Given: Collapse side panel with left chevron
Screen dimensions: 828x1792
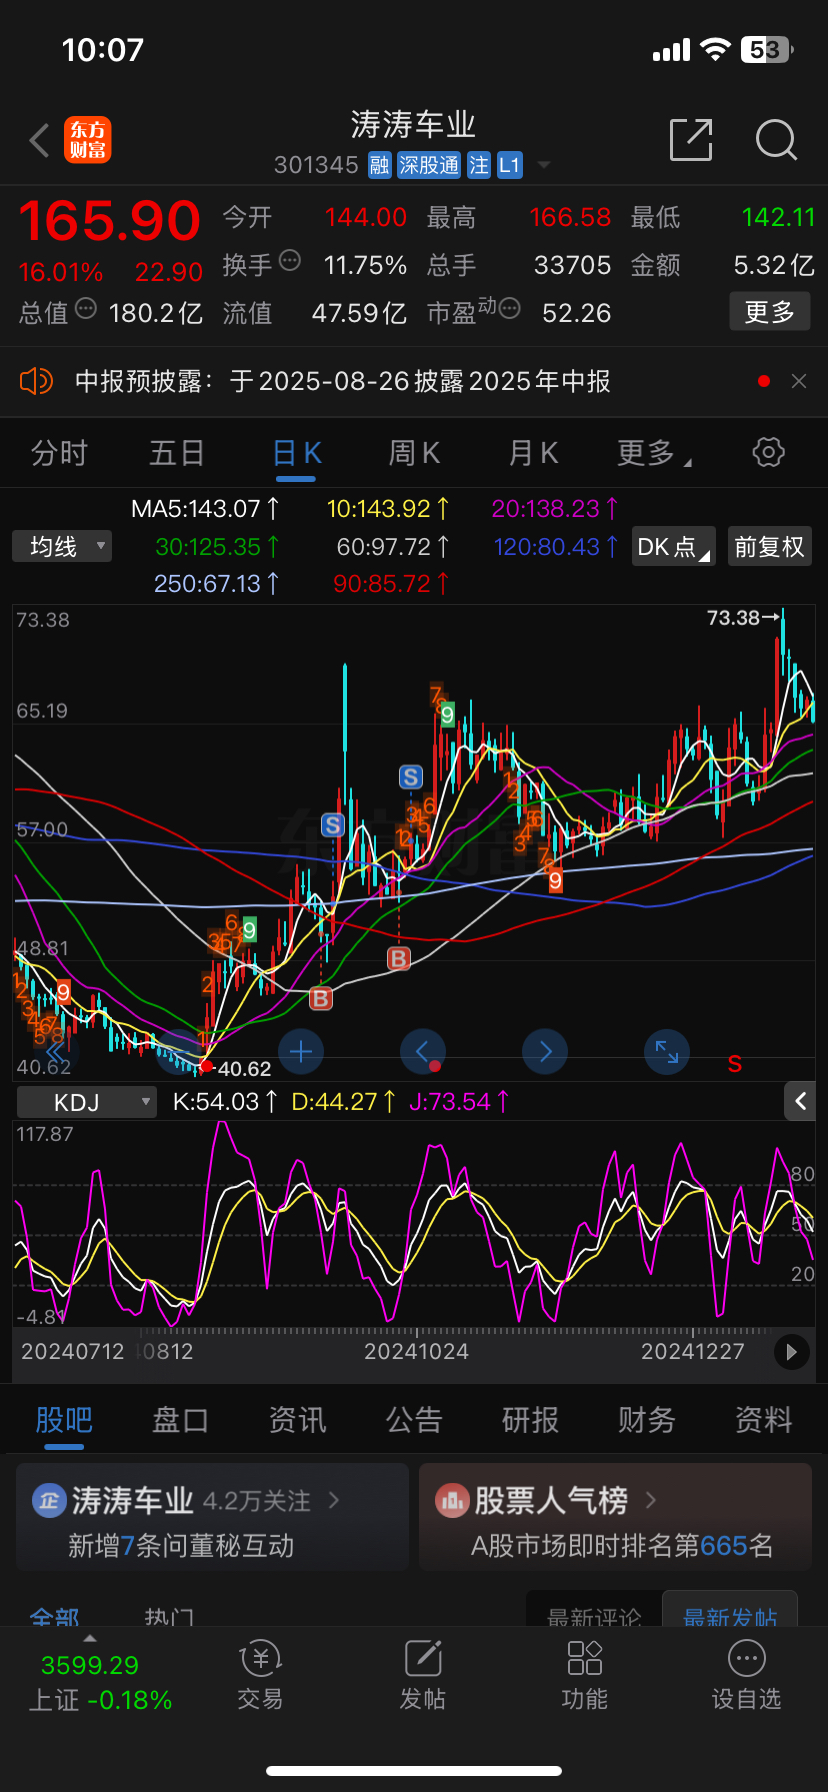Looking at the screenshot, I should tap(800, 1101).
